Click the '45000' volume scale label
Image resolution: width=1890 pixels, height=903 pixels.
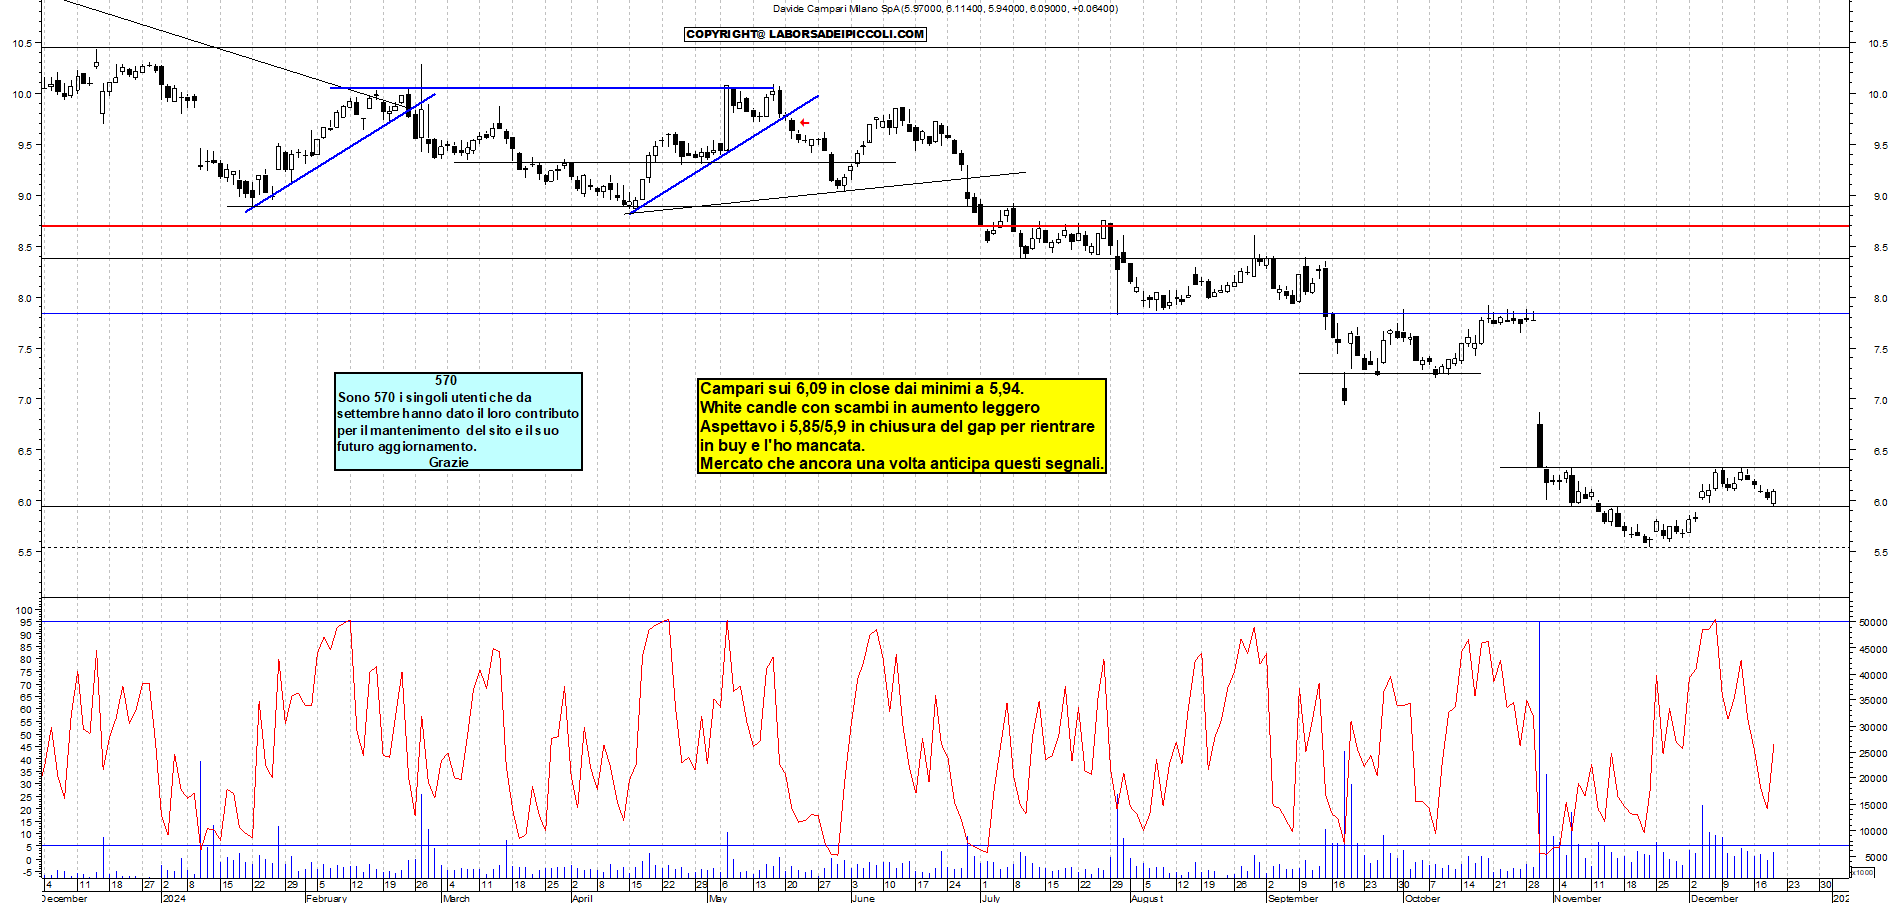(1873, 649)
